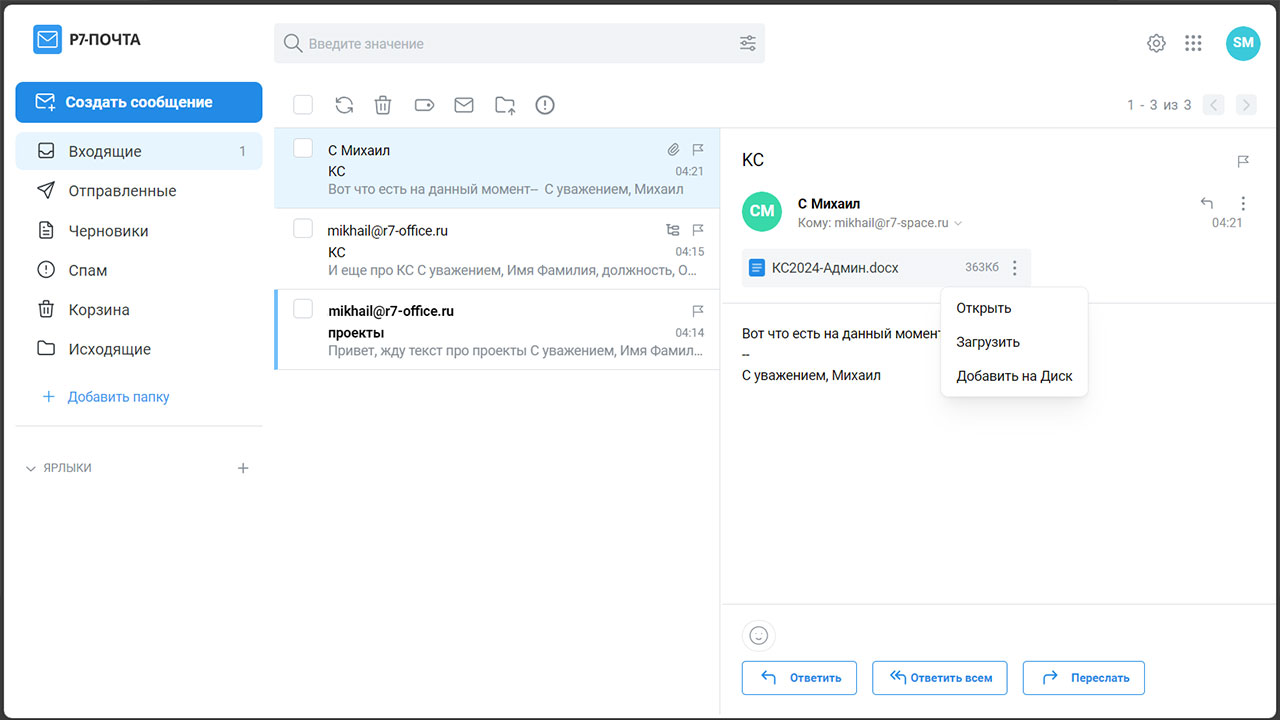Open search filter options icon
Viewport: 1280px width, 720px height.
click(x=748, y=43)
